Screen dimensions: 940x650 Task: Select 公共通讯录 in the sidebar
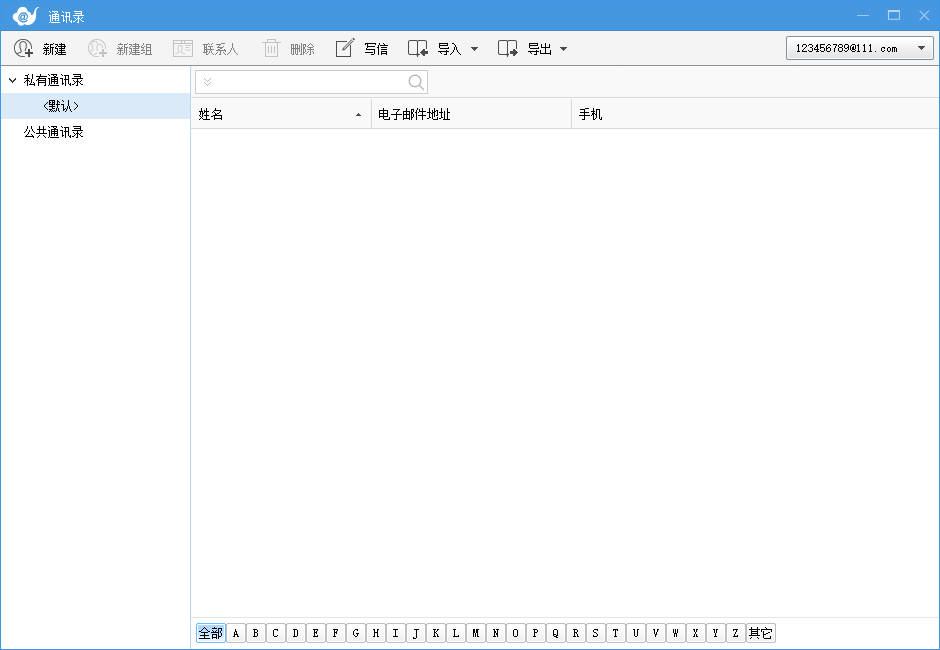pyautogui.click(x=53, y=132)
